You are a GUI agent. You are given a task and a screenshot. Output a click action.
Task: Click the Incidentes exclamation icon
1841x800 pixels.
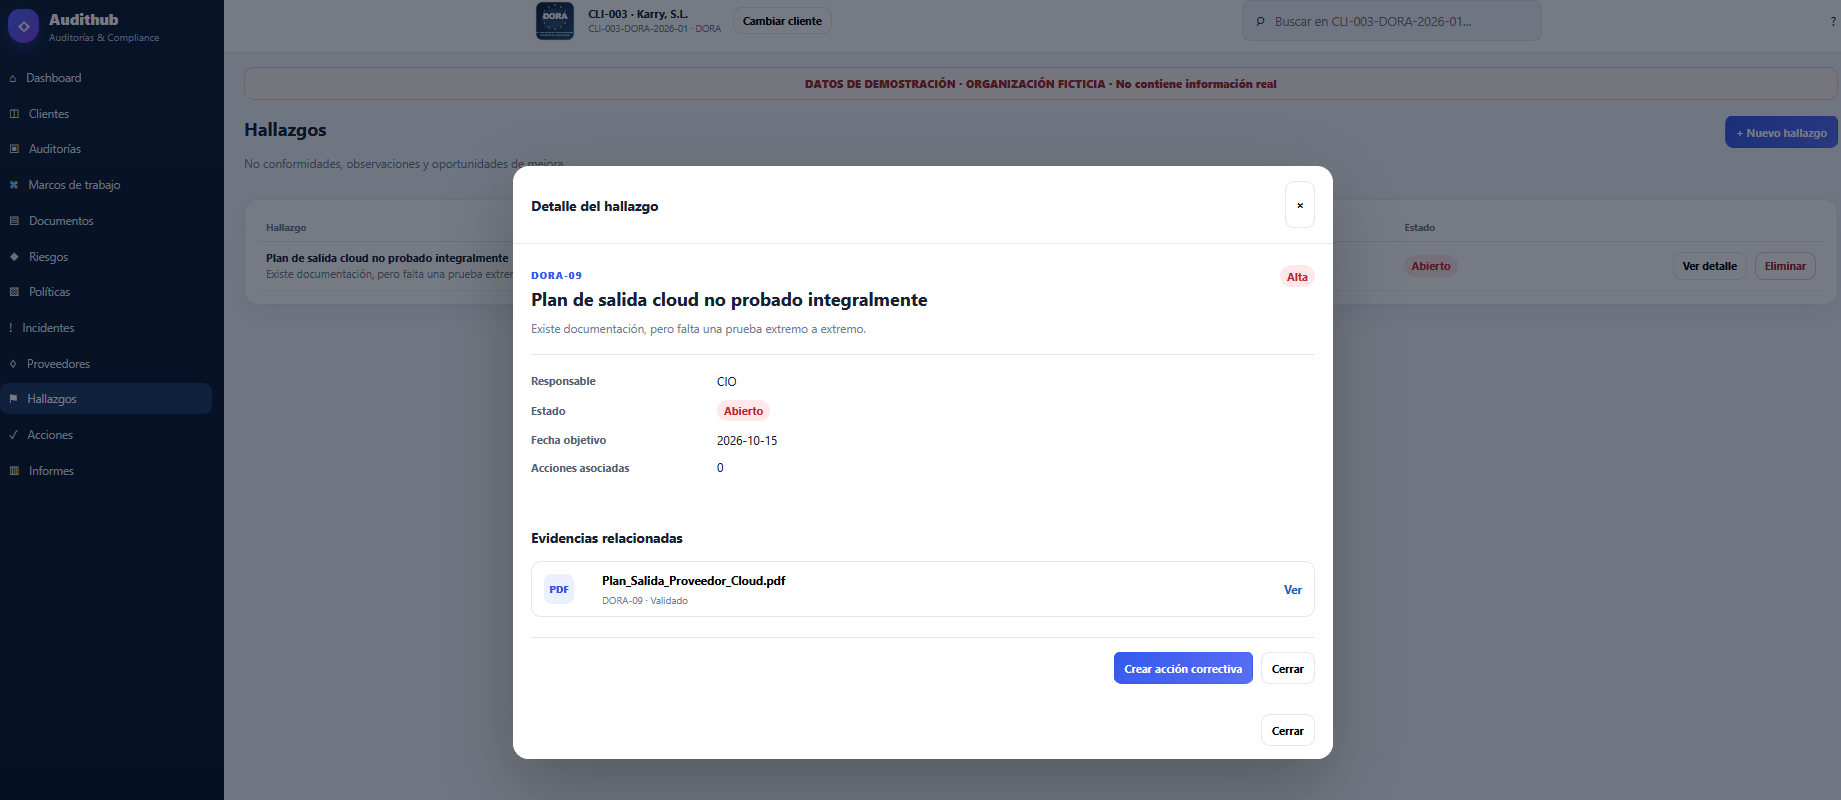coord(11,328)
